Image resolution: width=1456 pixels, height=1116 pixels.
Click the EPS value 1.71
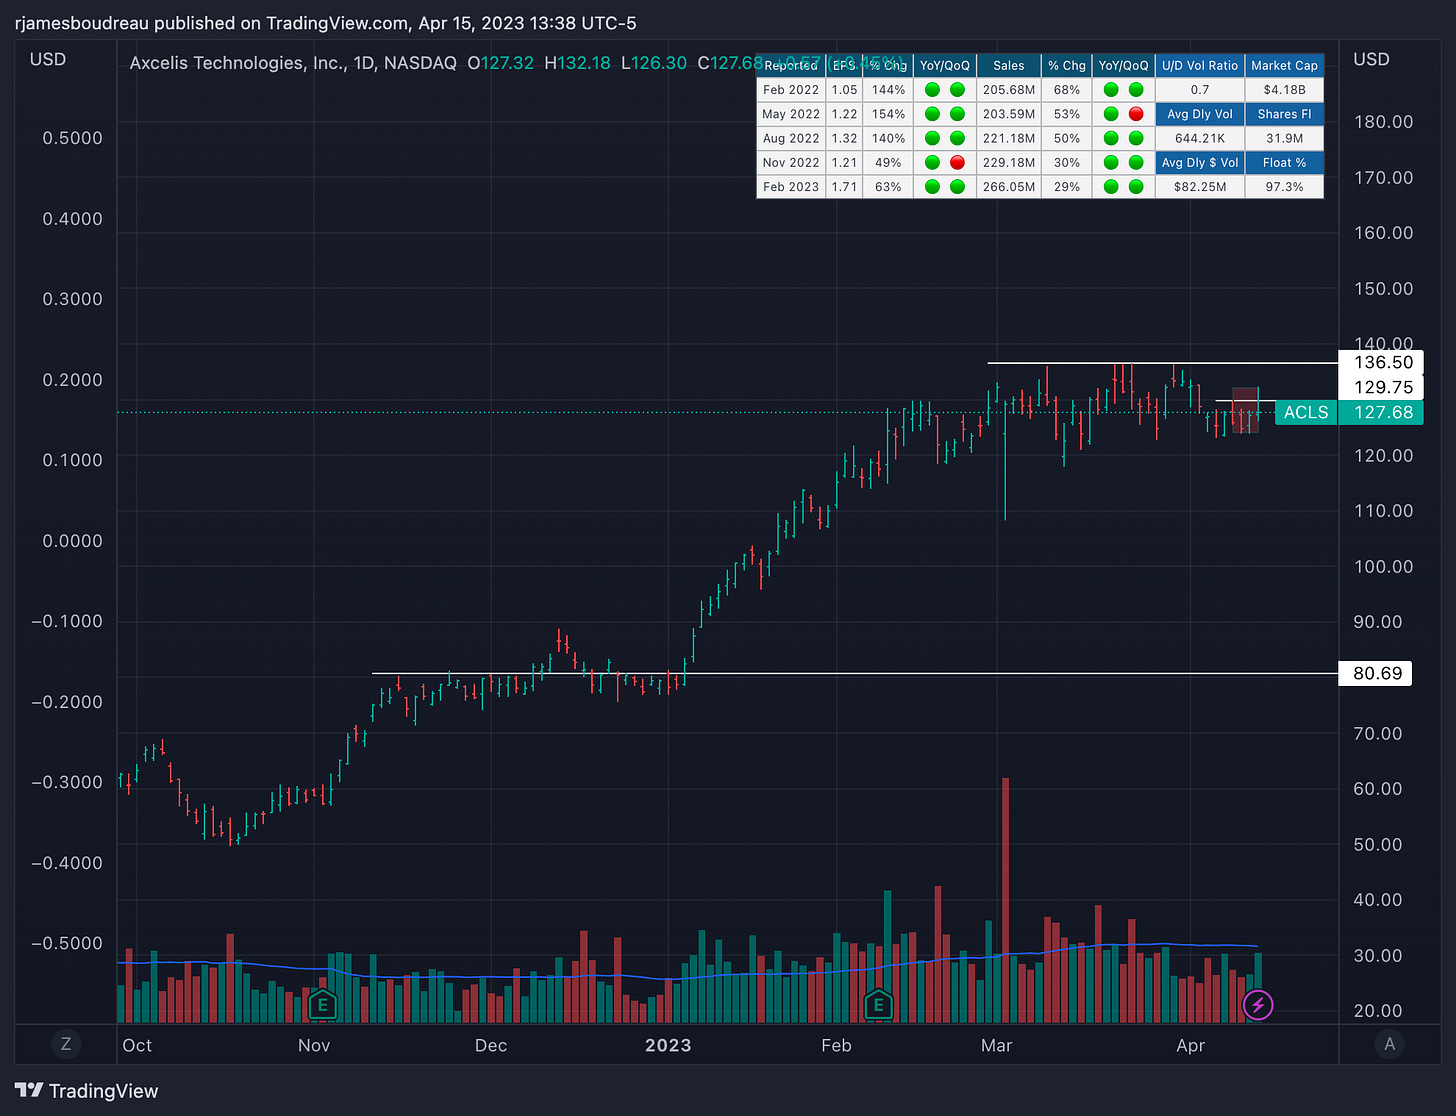coord(844,186)
